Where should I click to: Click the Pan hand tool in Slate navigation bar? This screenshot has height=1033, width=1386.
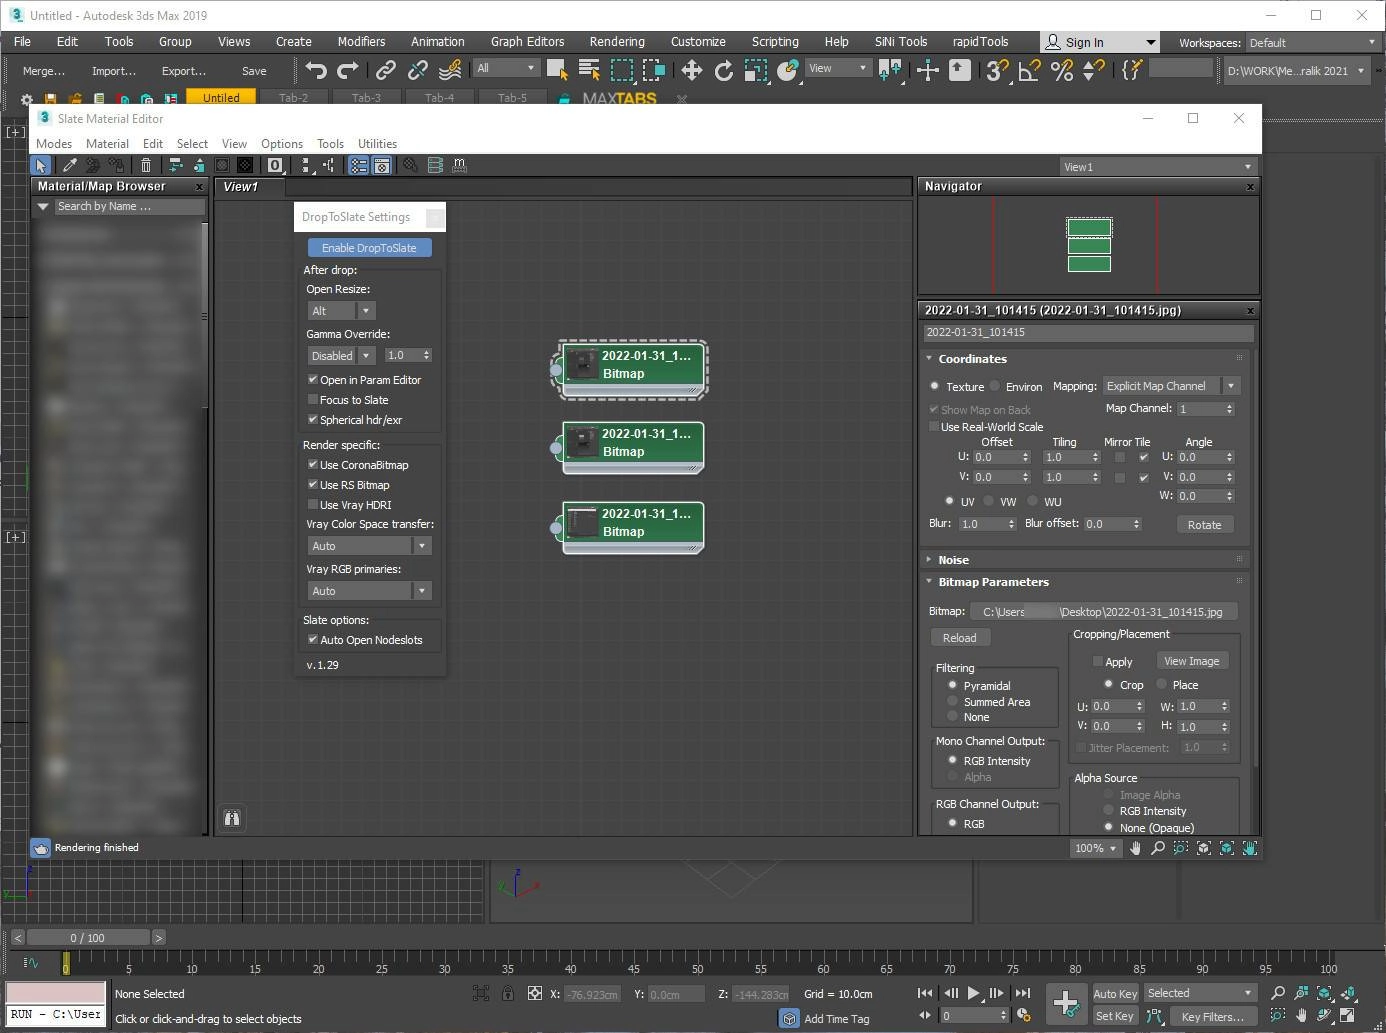pyautogui.click(x=1135, y=848)
